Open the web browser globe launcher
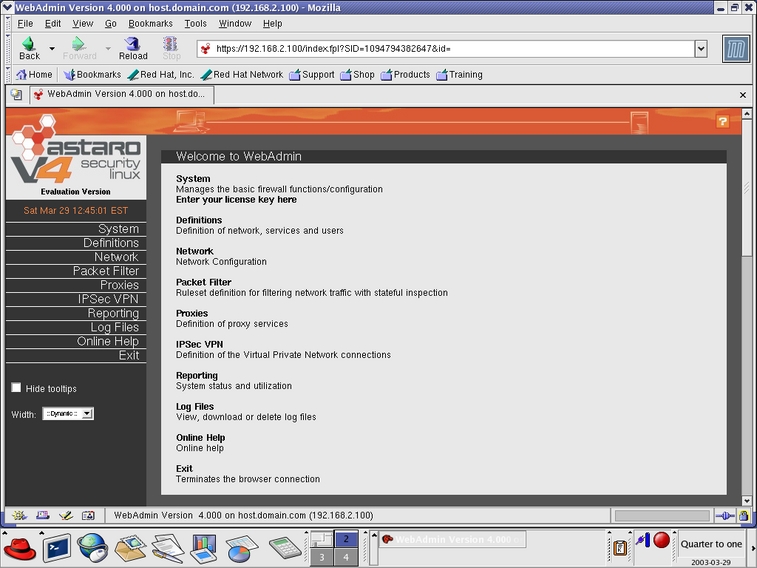Screen dimensions: 757x568 click(x=93, y=547)
